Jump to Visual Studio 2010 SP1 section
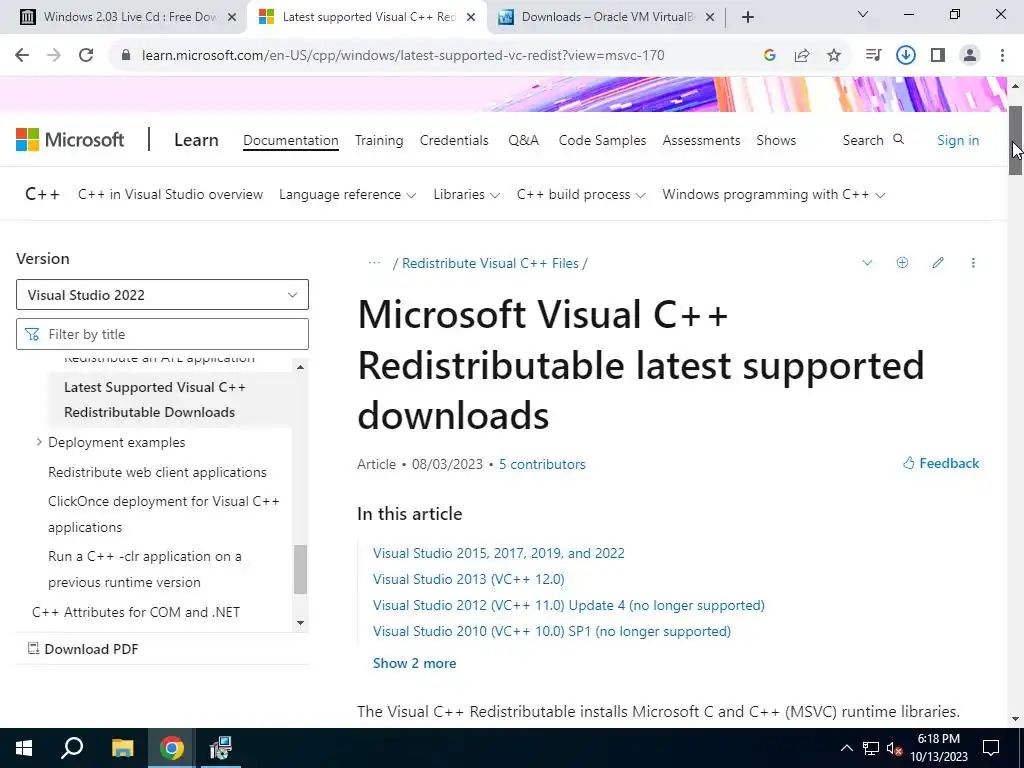This screenshot has height=768, width=1024. pos(552,632)
